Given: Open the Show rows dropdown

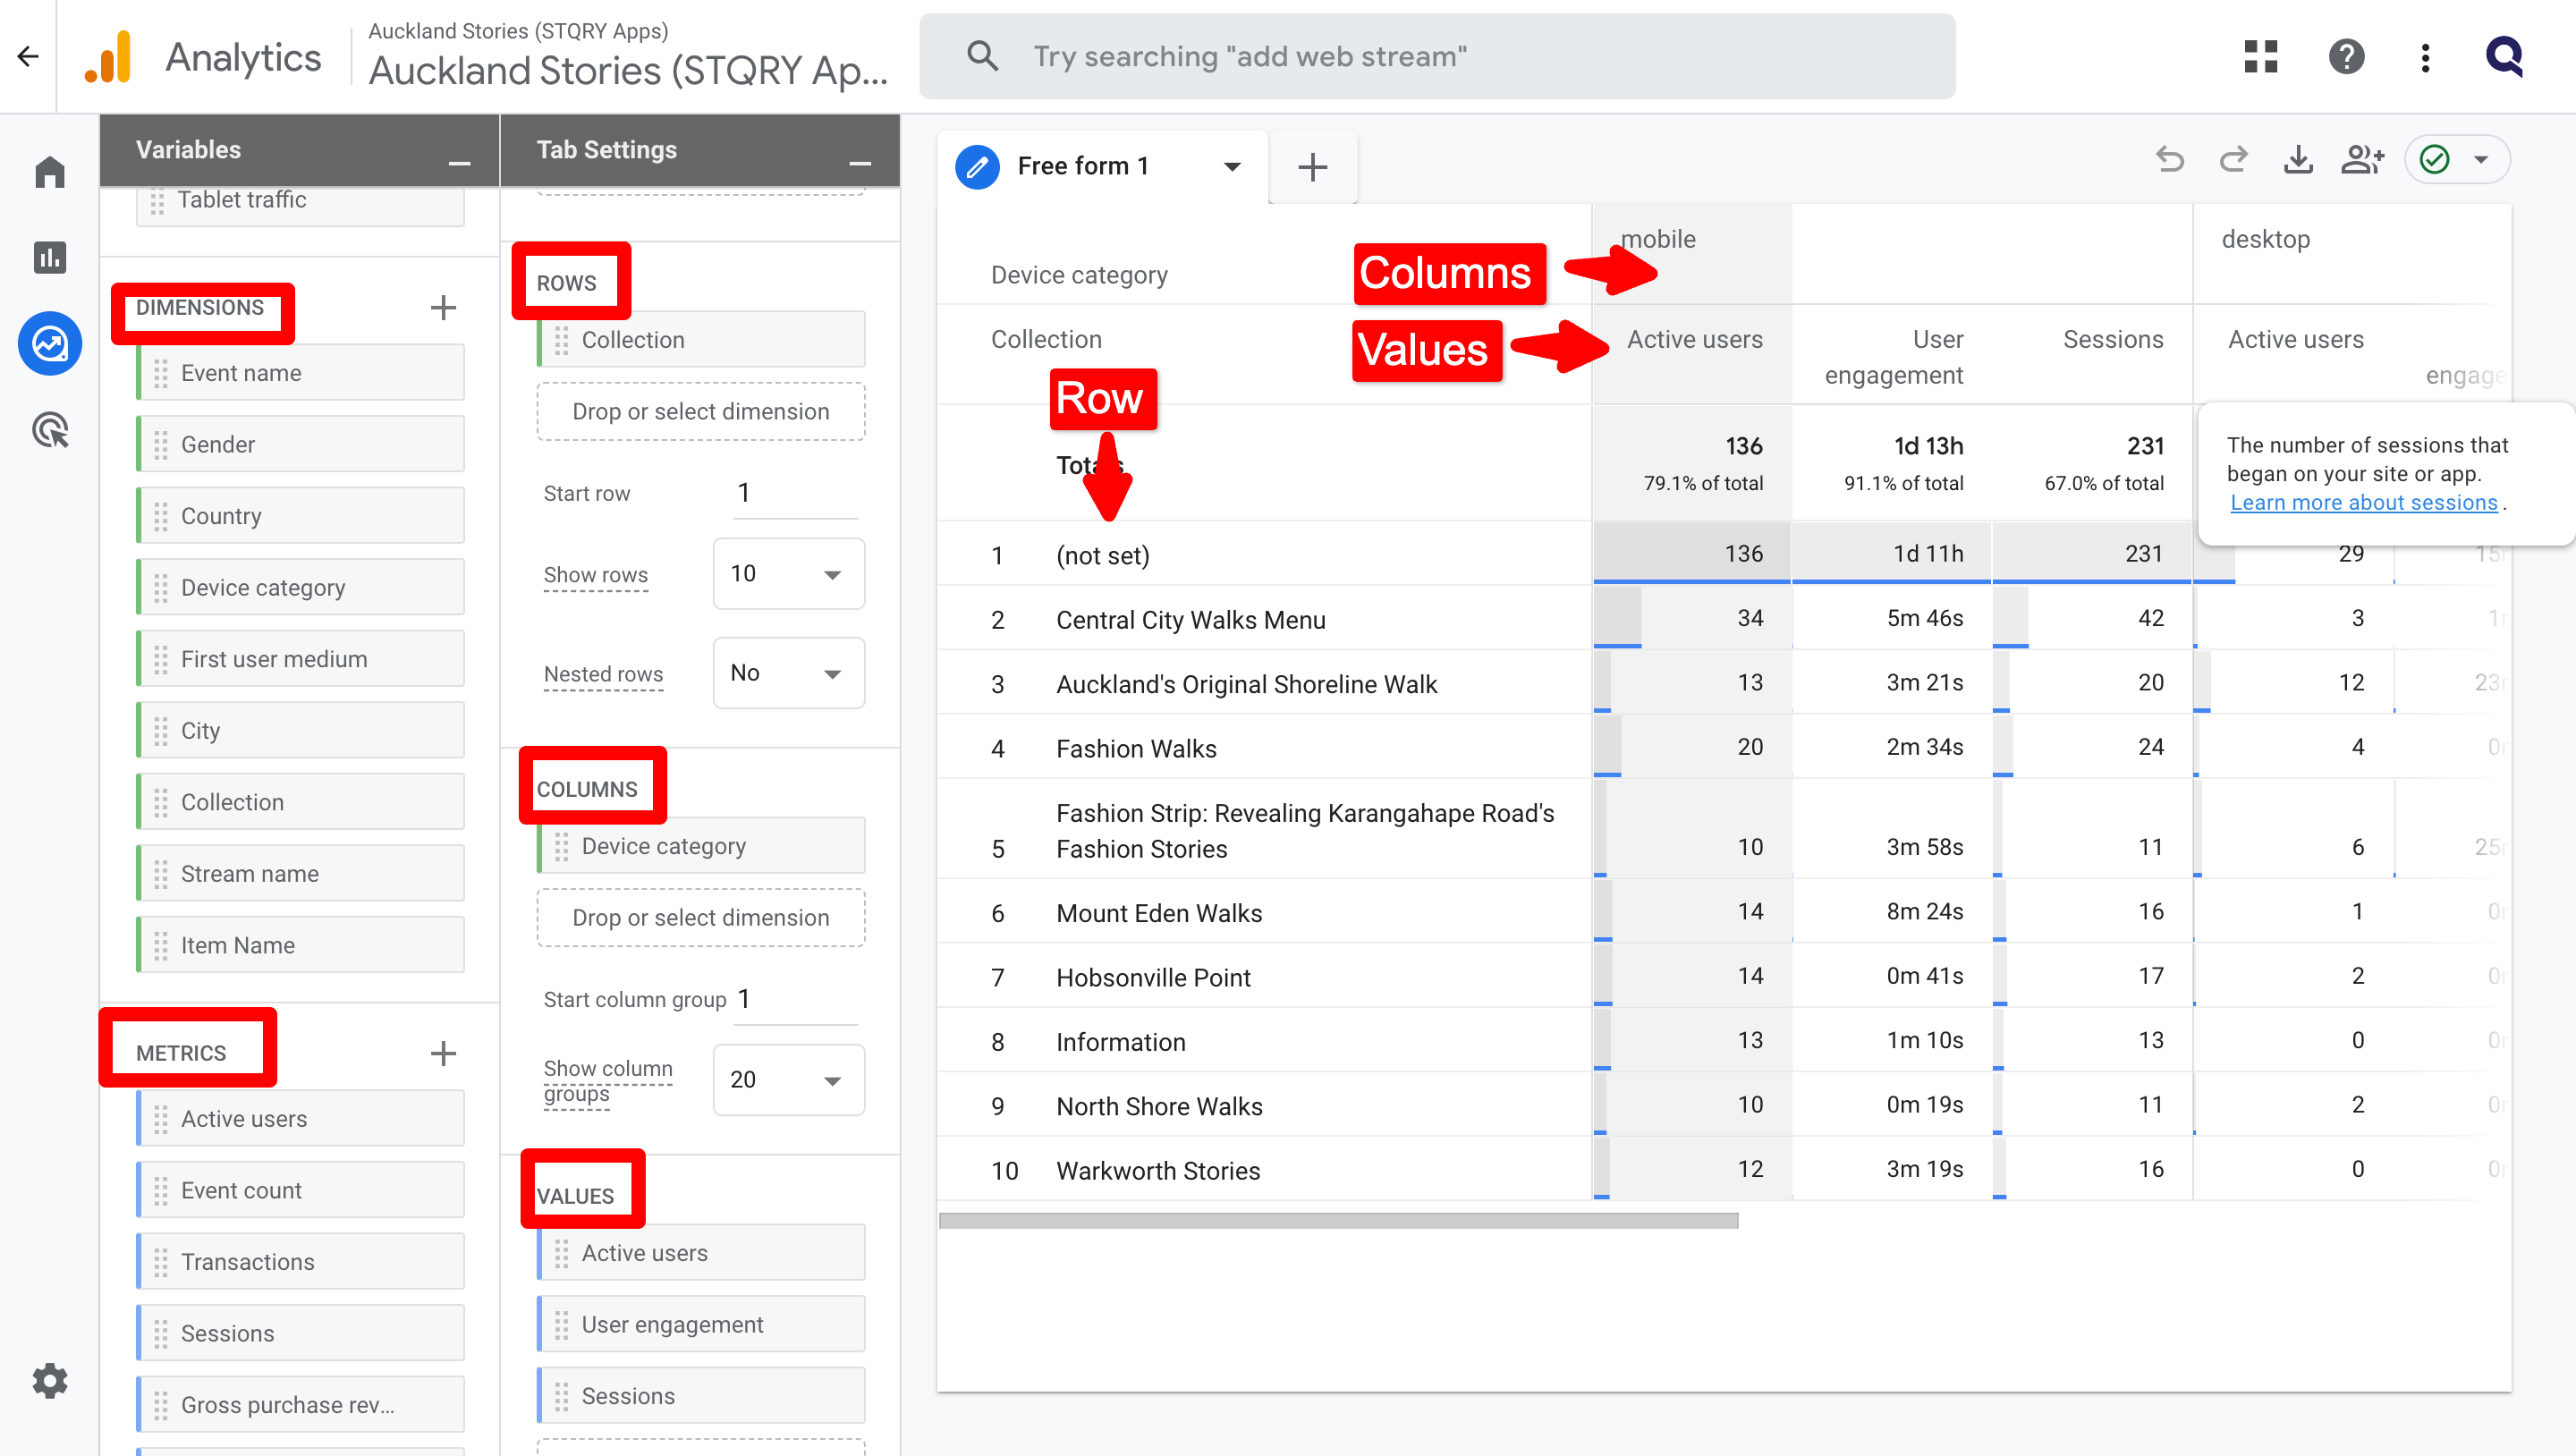Looking at the screenshot, I should tap(788, 574).
